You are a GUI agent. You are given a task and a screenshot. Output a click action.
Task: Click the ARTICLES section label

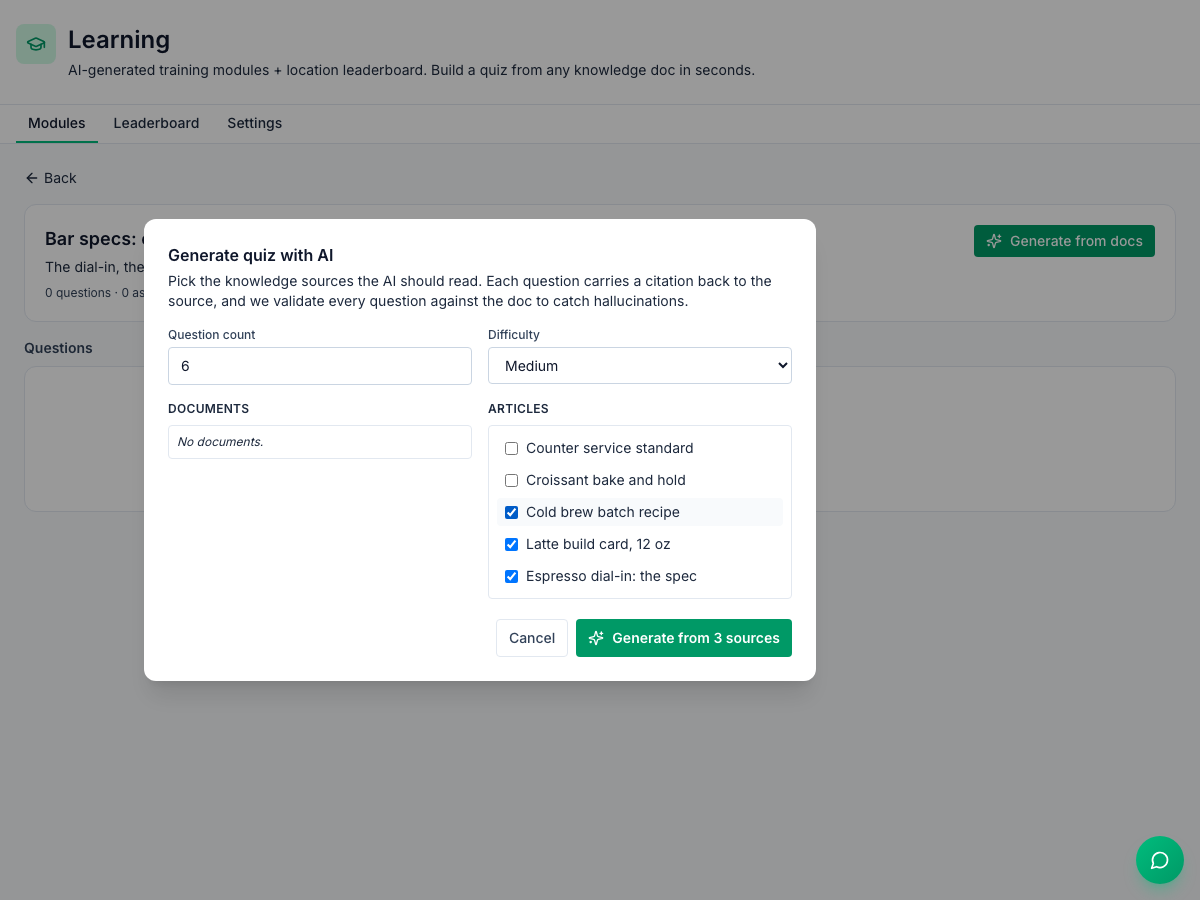(x=518, y=409)
